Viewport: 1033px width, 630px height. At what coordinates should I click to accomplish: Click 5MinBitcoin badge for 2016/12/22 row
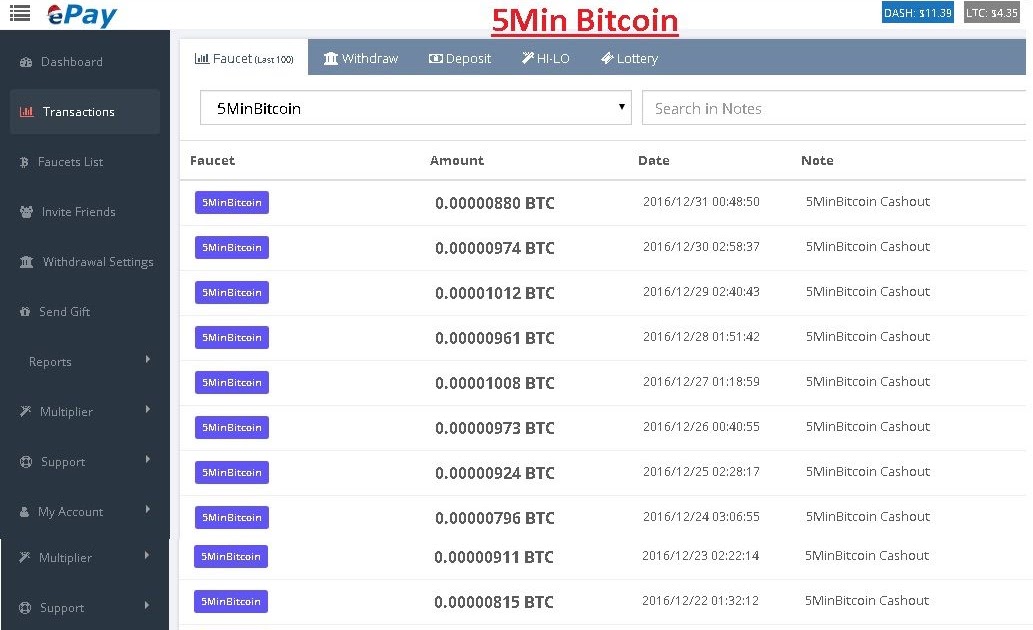point(231,601)
